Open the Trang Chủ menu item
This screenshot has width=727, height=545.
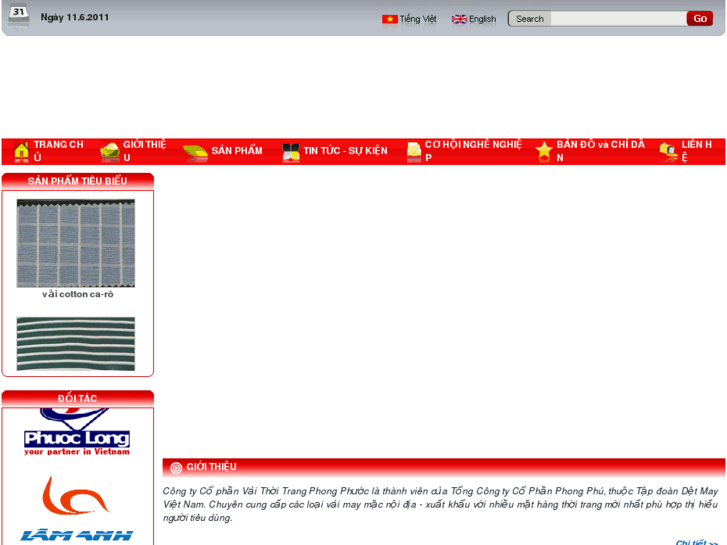click(59, 151)
